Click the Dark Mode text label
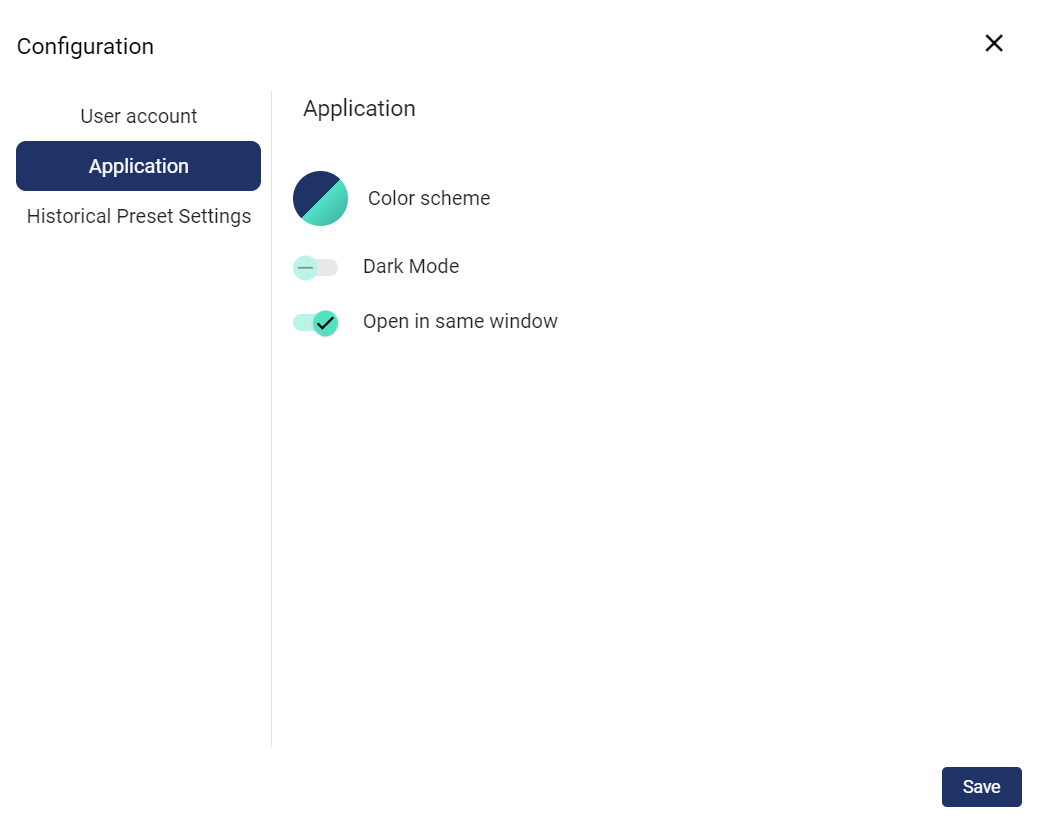The height and width of the screenshot is (822, 1041). pos(411,267)
